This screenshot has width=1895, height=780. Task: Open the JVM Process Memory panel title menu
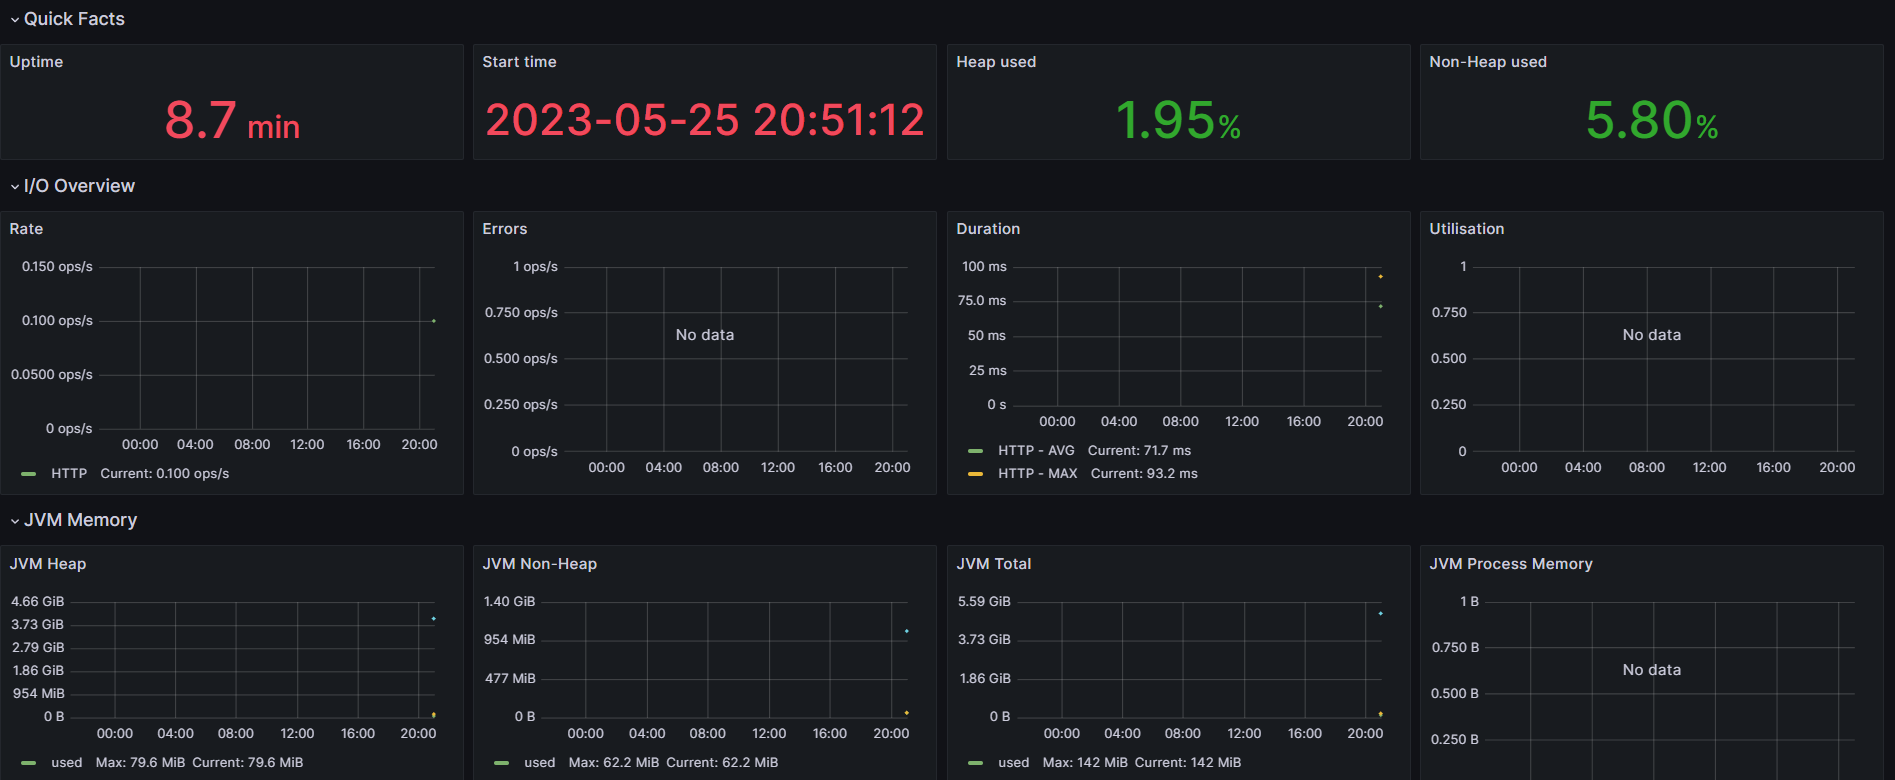pyautogui.click(x=1511, y=564)
